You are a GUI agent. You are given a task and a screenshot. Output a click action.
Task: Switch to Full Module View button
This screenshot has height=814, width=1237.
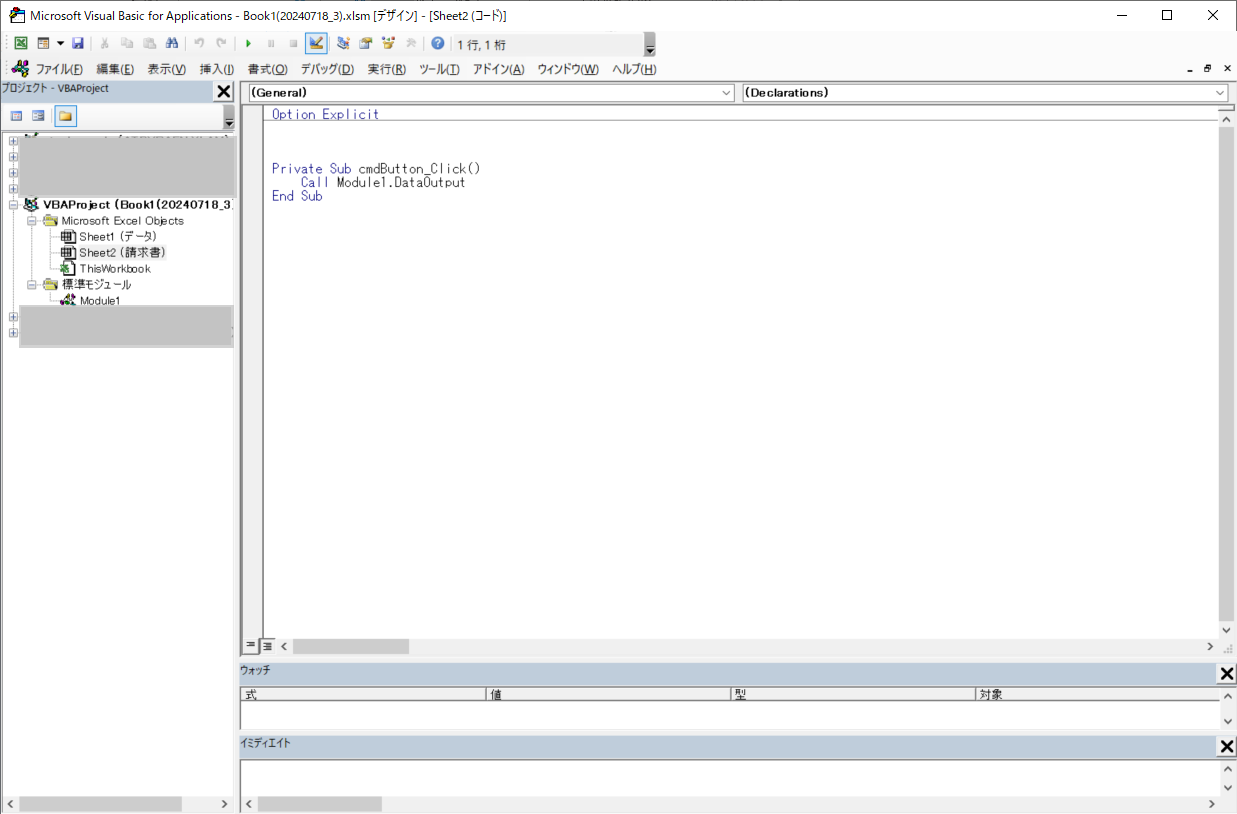[x=266, y=646]
